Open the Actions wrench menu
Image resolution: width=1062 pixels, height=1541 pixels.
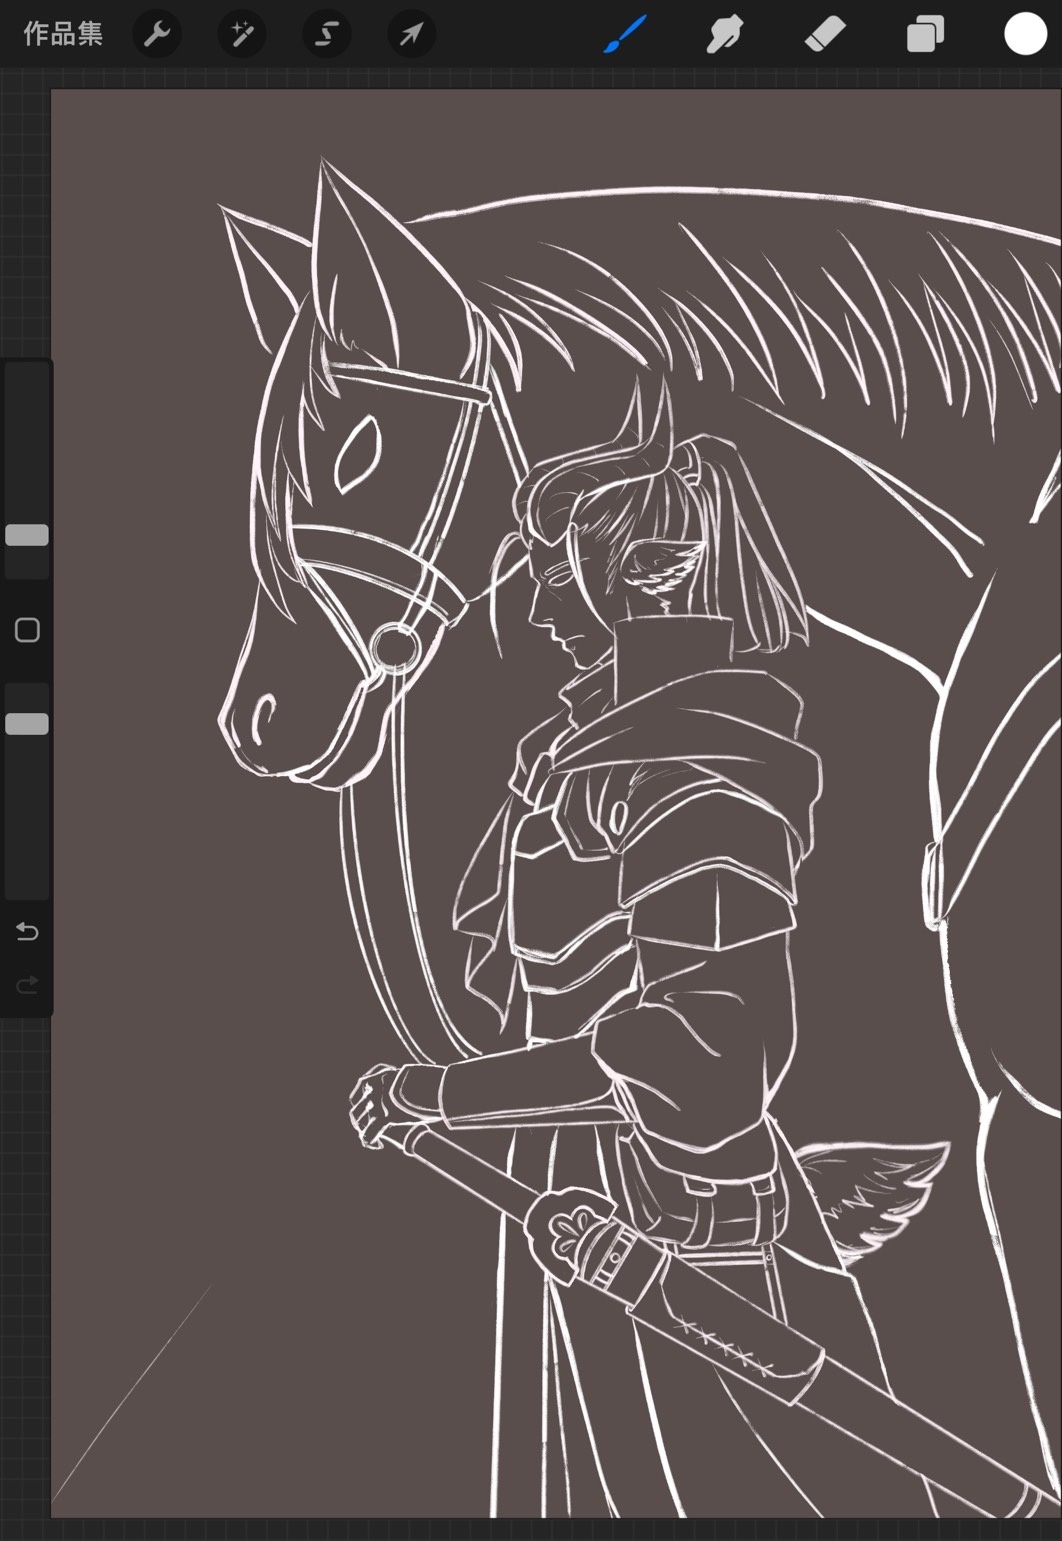tap(157, 34)
